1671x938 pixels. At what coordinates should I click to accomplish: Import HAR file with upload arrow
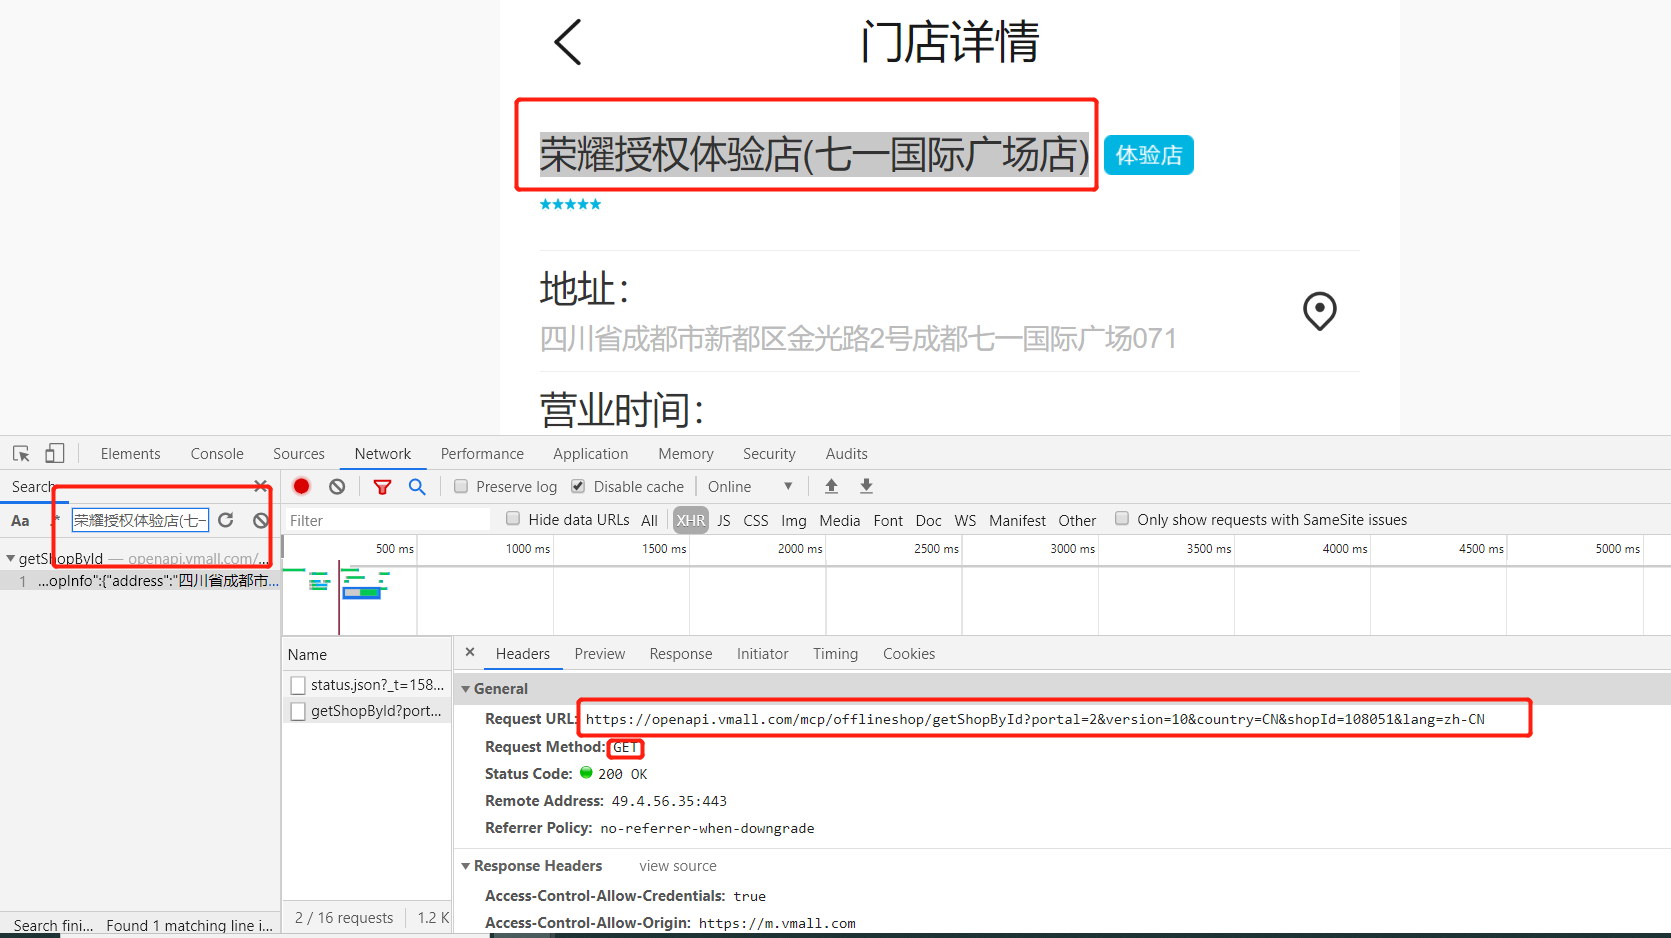(831, 486)
